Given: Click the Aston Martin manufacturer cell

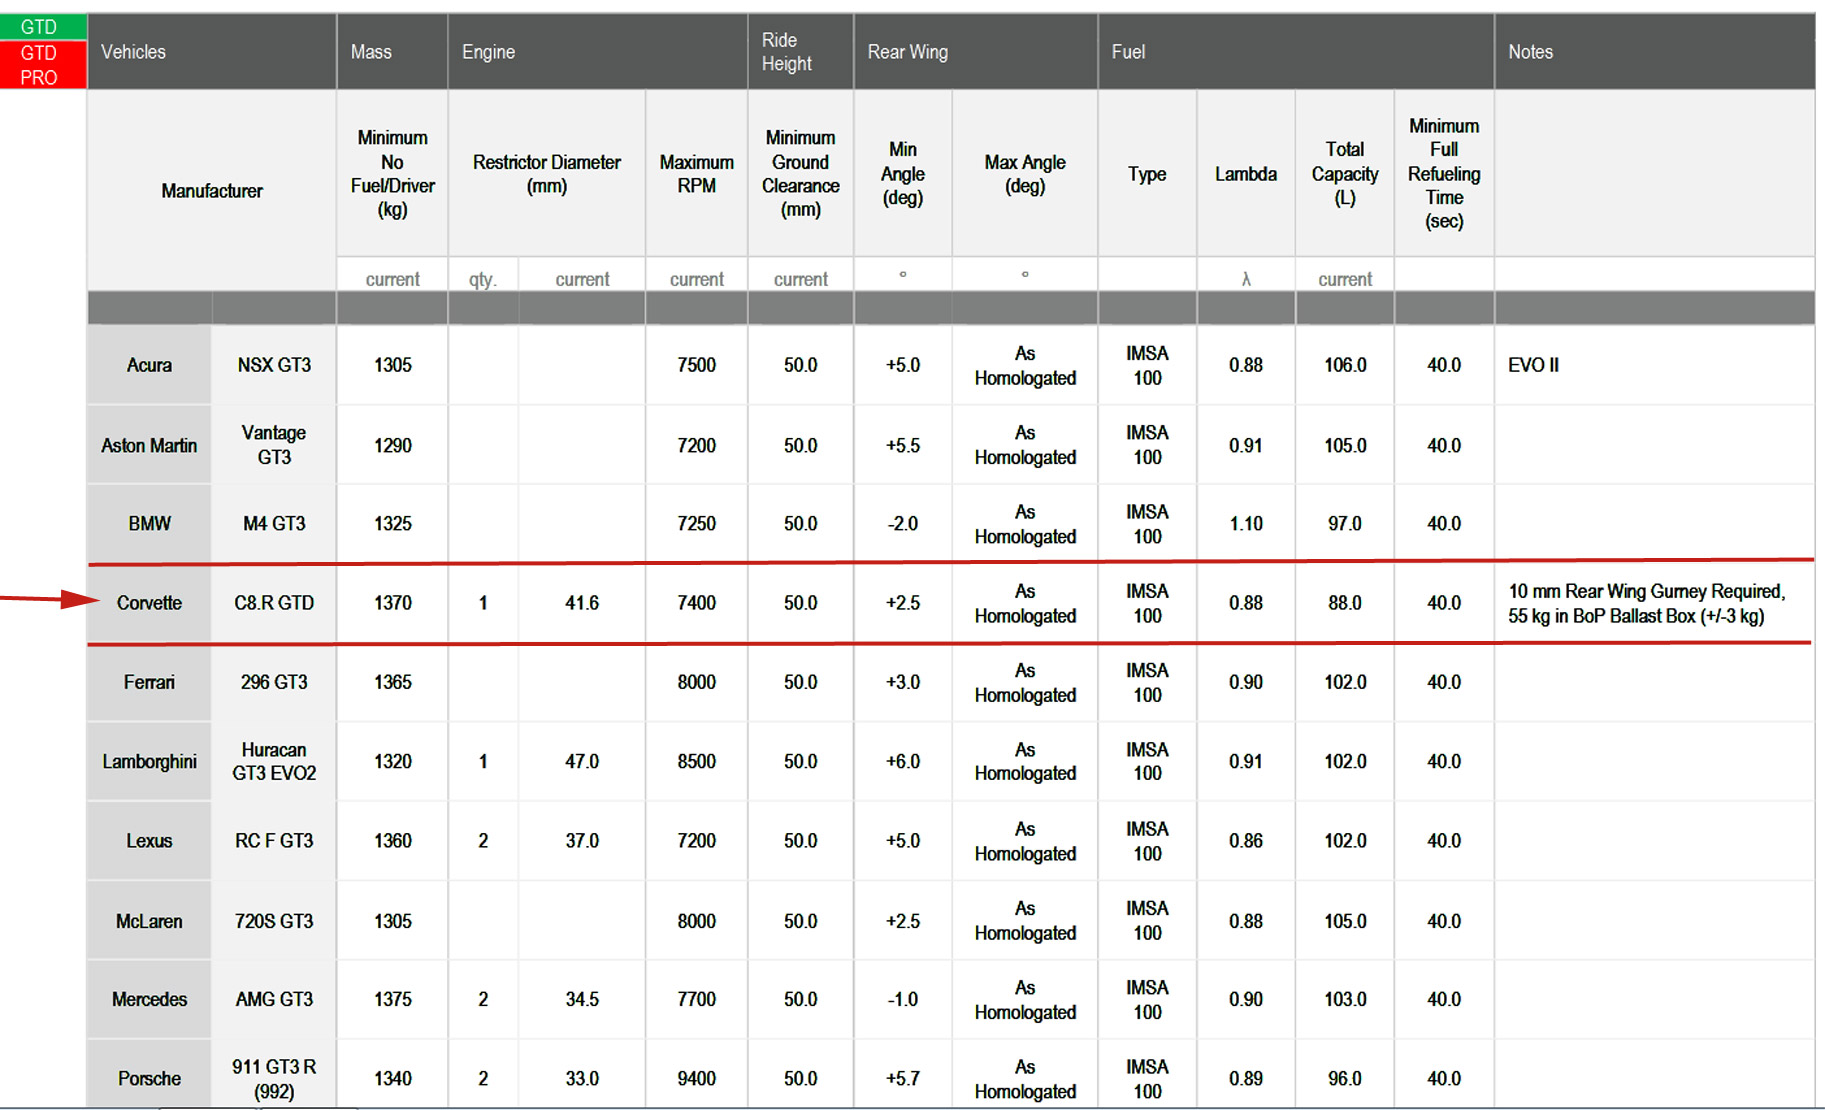Looking at the screenshot, I should (149, 445).
